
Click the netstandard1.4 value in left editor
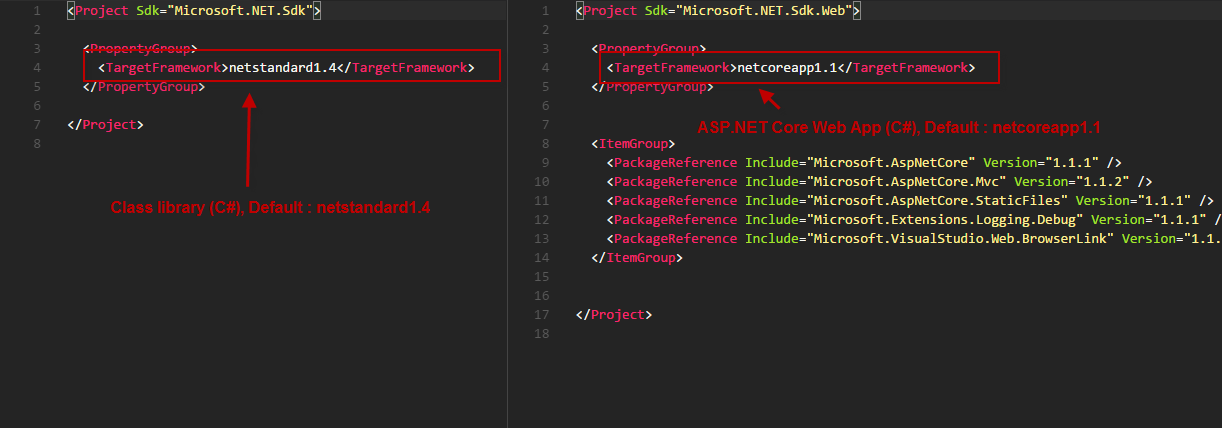(281, 68)
